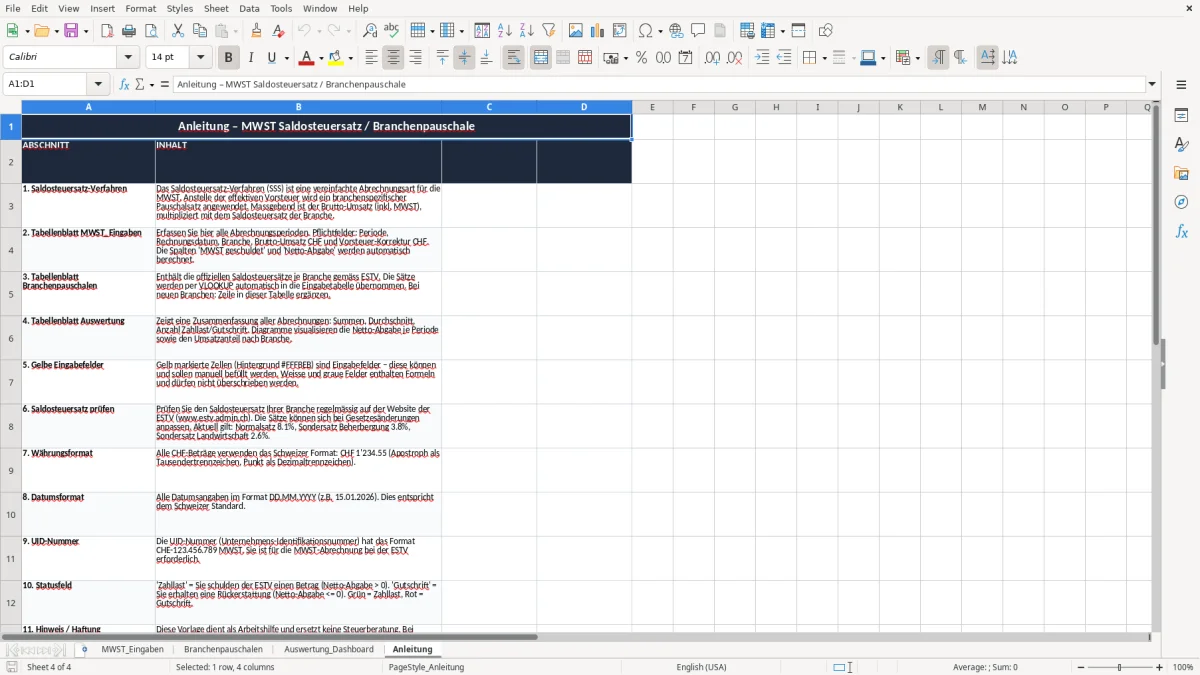Click the status bar zoom slider
The height and width of the screenshot is (675, 1200).
(x=1119, y=667)
